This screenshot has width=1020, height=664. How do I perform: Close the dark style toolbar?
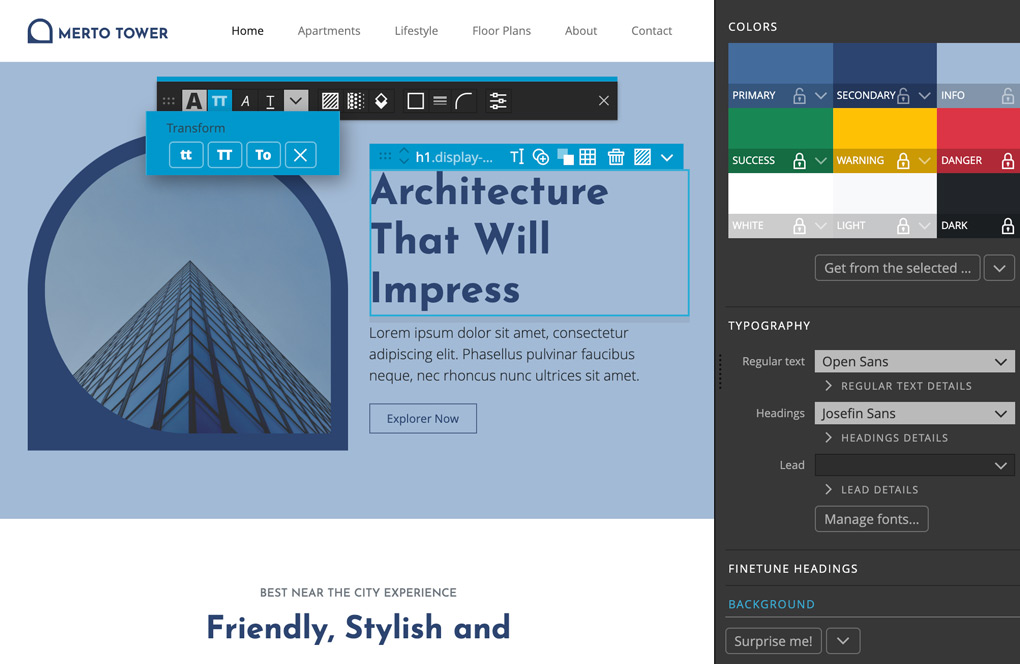coord(604,101)
